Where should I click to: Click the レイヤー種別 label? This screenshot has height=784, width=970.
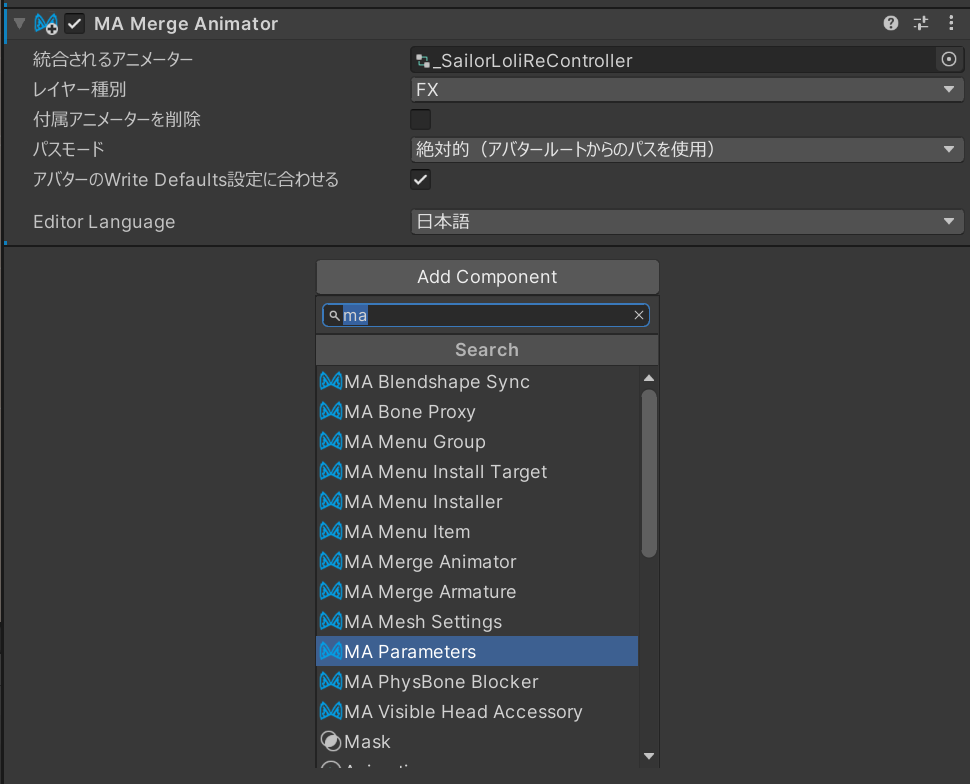point(80,90)
